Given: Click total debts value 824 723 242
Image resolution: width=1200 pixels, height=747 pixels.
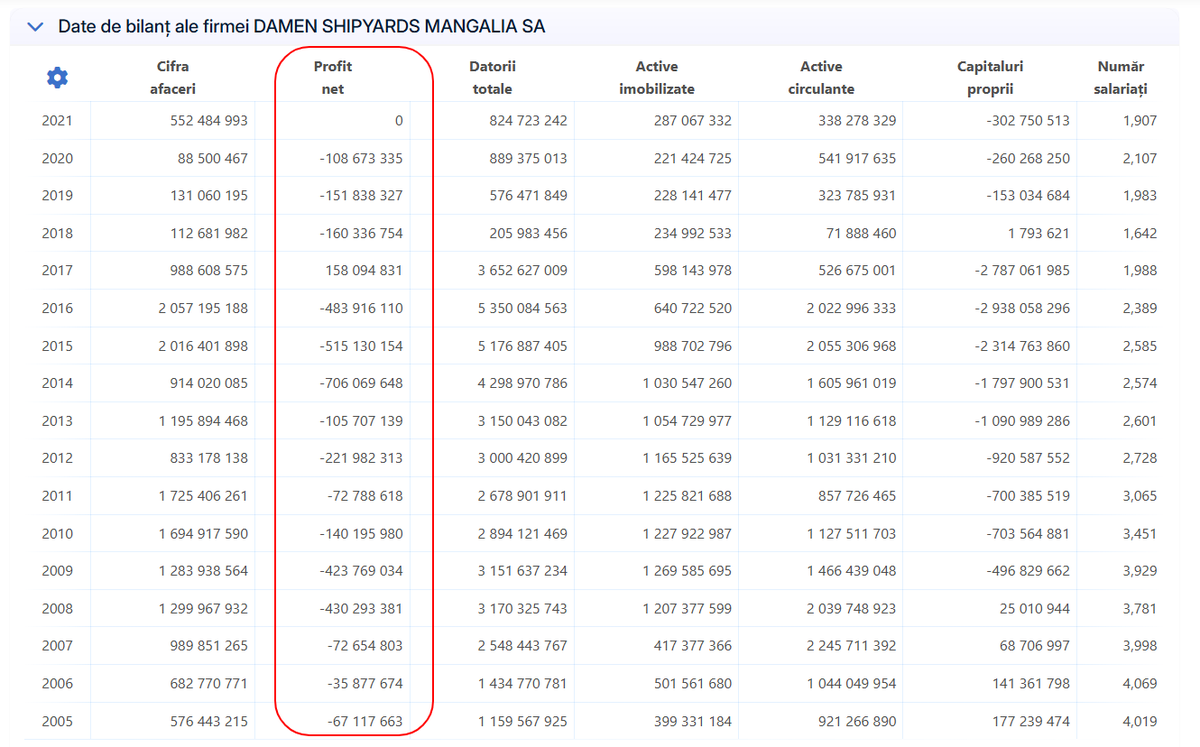Looking at the screenshot, I should tap(528, 121).
